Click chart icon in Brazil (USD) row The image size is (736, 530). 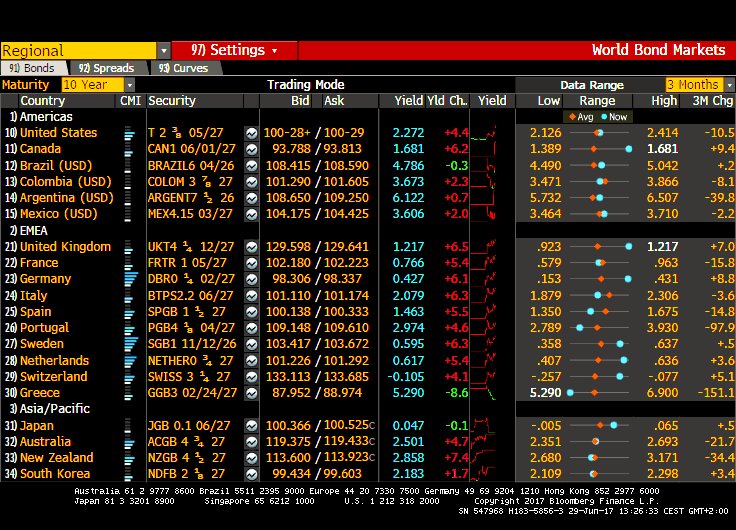tap(252, 166)
